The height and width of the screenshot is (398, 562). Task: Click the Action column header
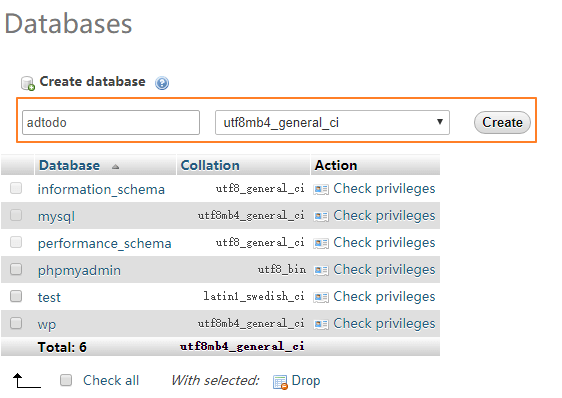[336, 165]
